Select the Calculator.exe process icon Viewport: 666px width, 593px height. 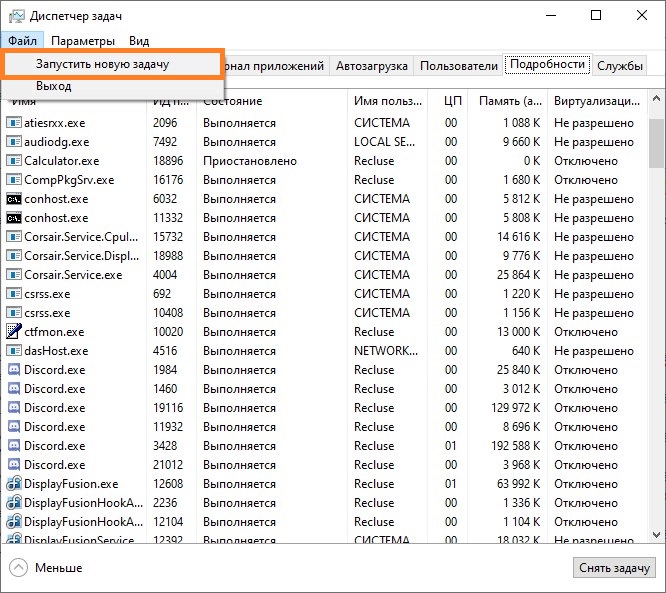click(x=14, y=161)
